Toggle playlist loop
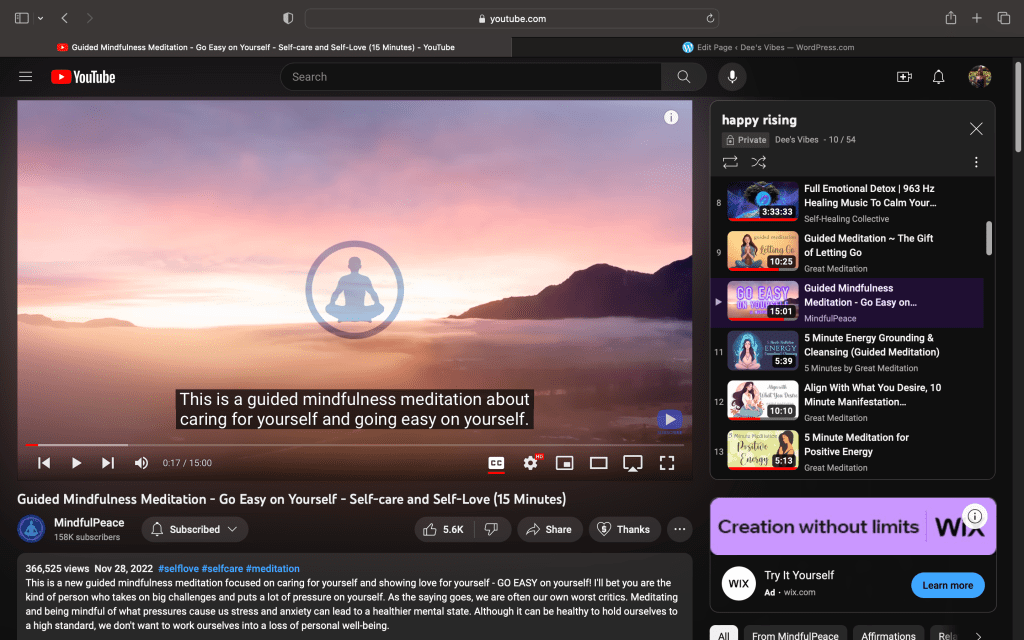1024x640 pixels. (x=730, y=162)
